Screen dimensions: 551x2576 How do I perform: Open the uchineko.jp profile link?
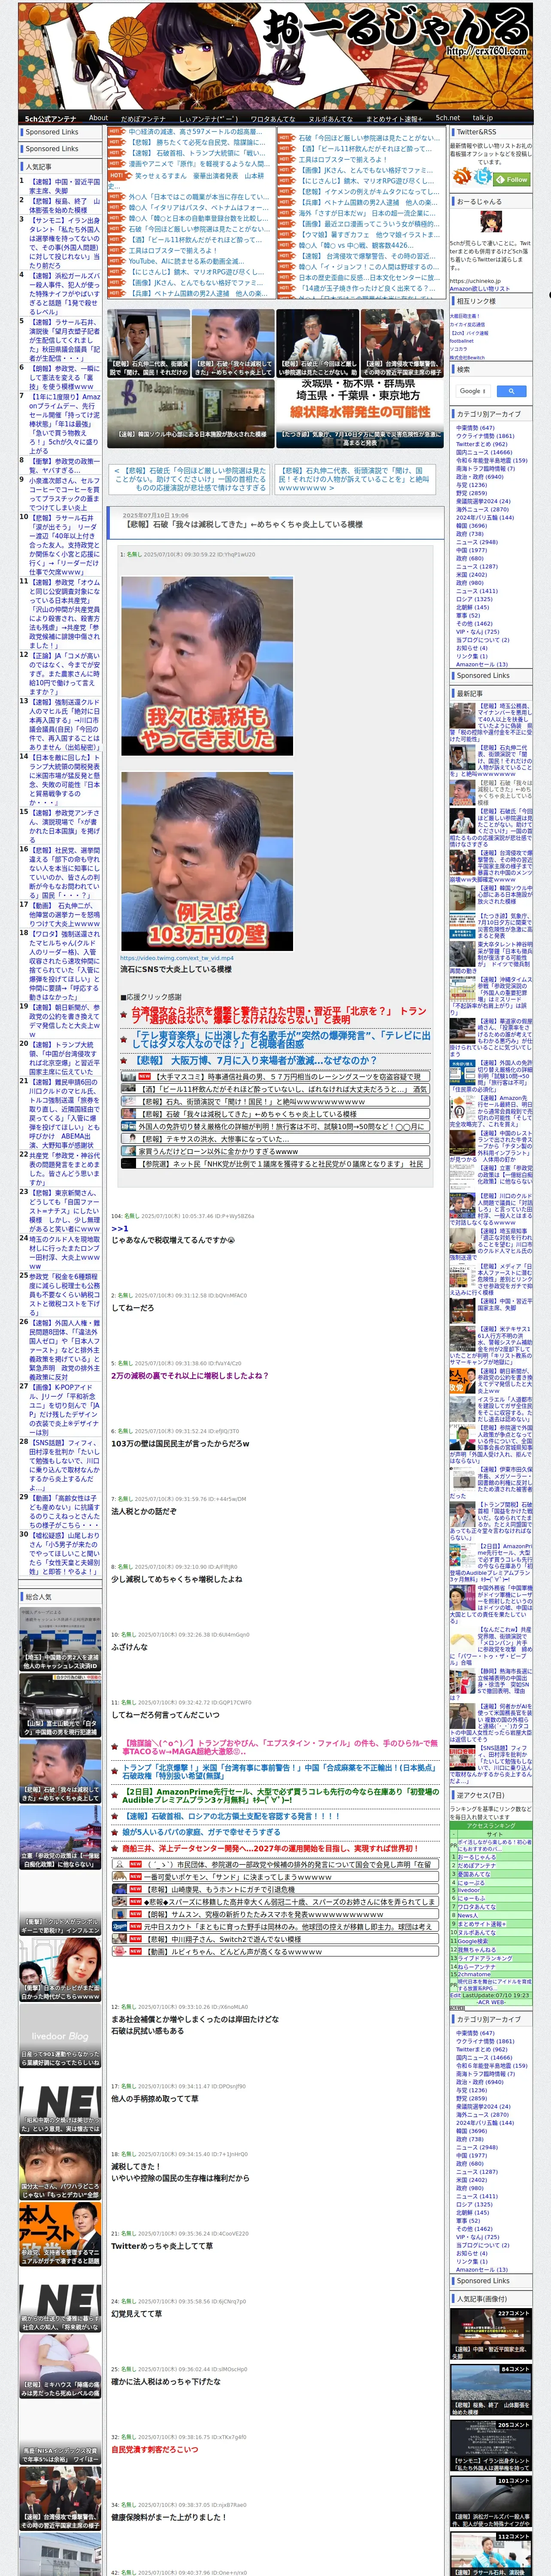click(474, 281)
